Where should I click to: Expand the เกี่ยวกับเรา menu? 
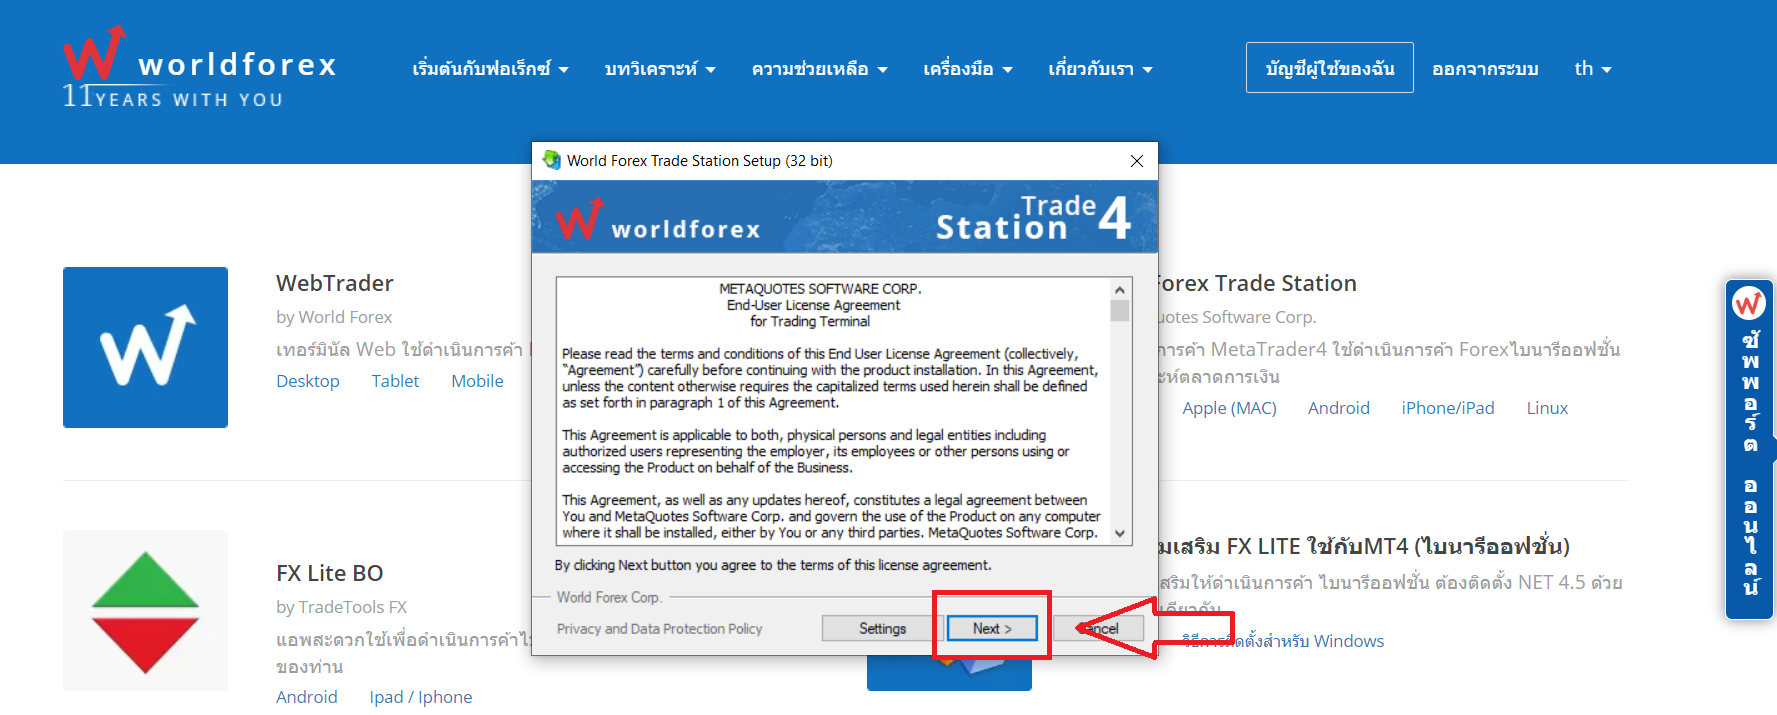(x=1100, y=69)
